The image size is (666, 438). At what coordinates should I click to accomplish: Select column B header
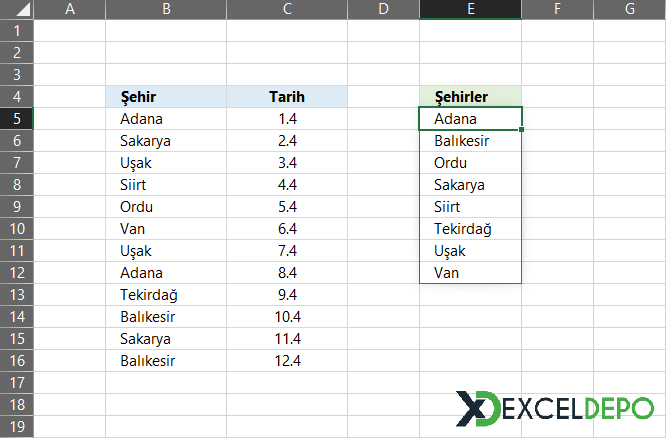coord(166,9)
